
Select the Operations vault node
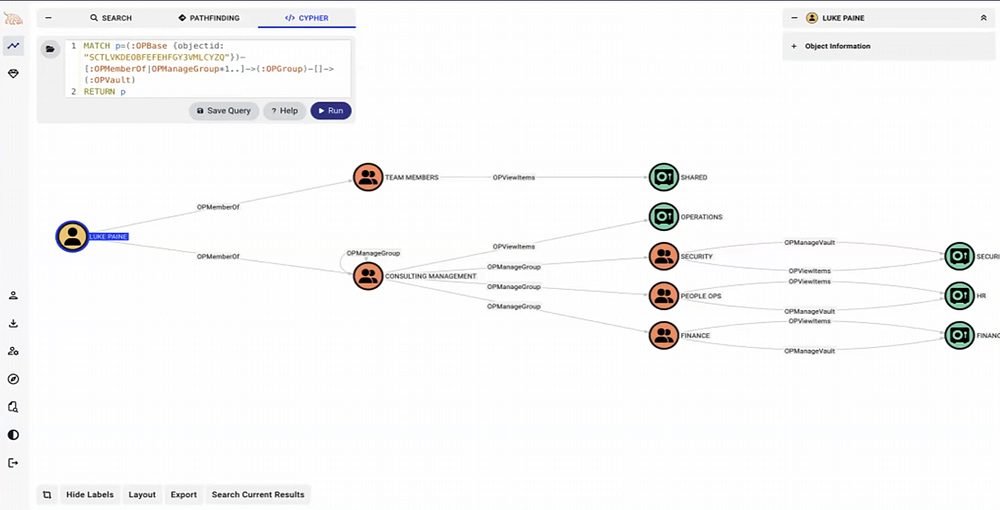pos(663,217)
